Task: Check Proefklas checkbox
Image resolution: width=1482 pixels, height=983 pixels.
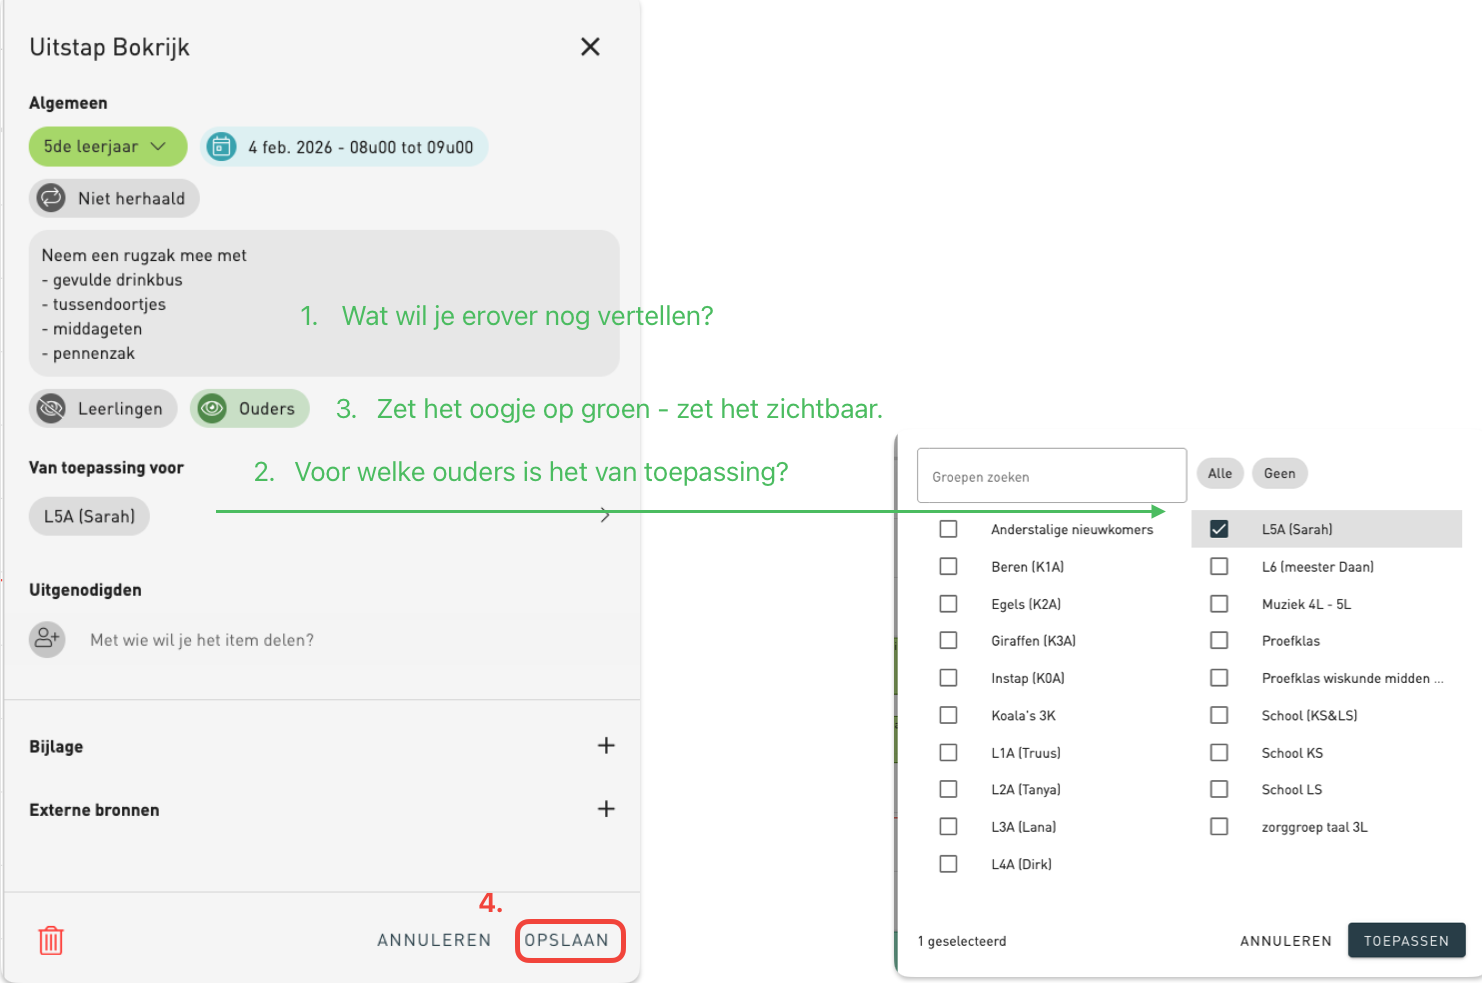Action: (x=1219, y=640)
